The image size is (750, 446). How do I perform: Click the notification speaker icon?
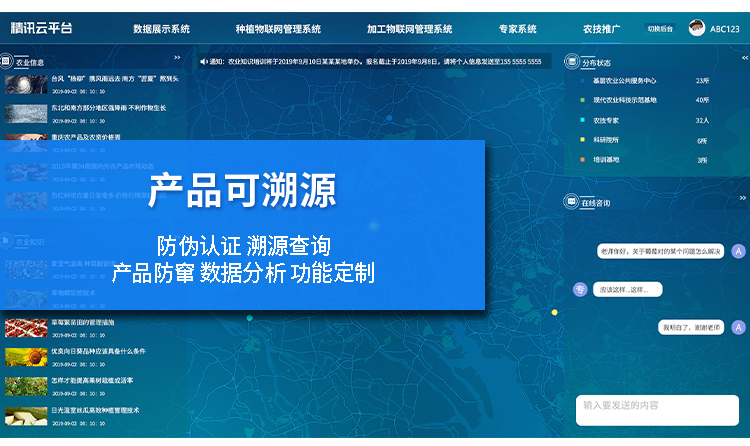203,61
